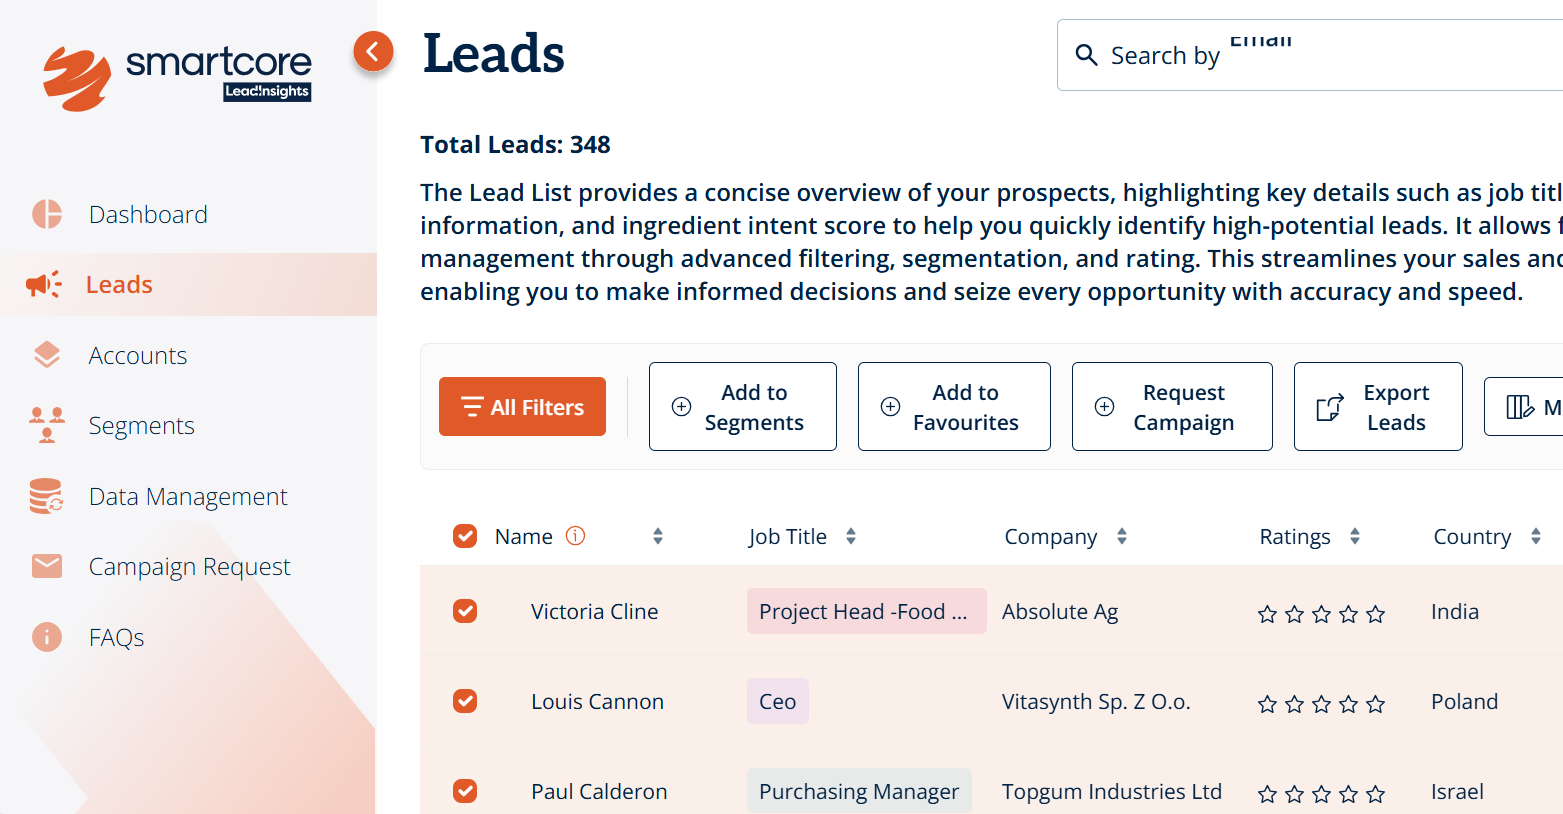Click the Smartcore Lead Insights logo

[177, 77]
